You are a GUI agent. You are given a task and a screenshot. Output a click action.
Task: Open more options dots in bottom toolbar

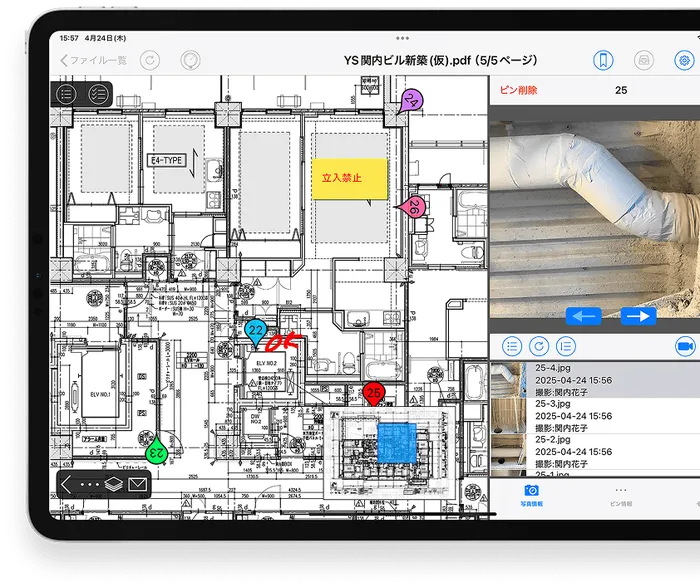90,485
